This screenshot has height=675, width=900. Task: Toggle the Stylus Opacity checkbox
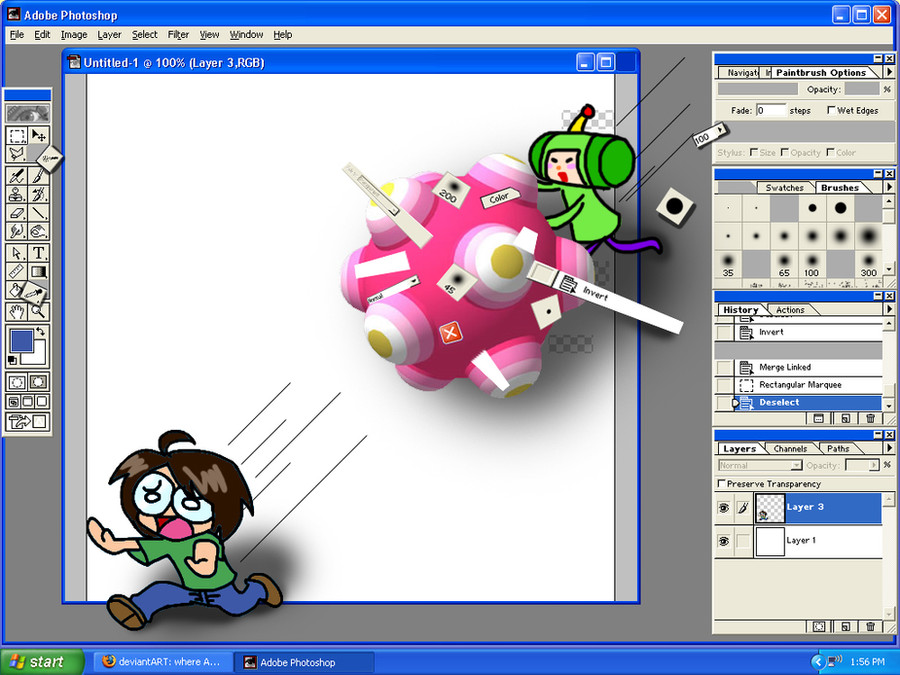pos(785,152)
